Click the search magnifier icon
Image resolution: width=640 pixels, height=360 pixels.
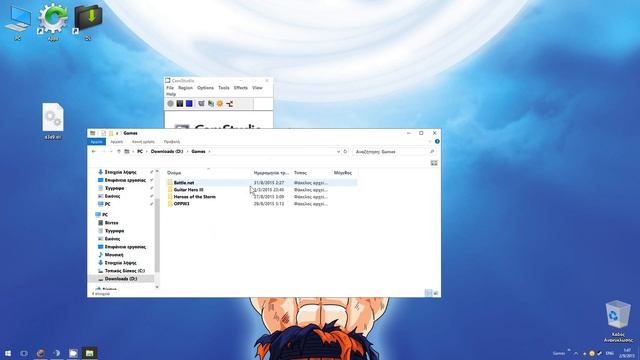(432, 152)
